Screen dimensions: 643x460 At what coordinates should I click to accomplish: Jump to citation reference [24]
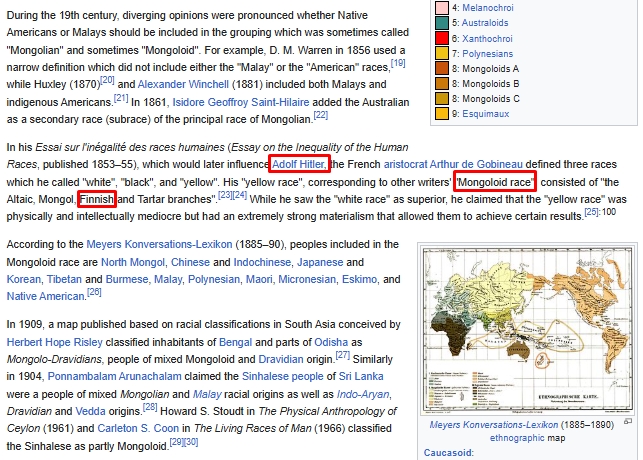pos(239,195)
